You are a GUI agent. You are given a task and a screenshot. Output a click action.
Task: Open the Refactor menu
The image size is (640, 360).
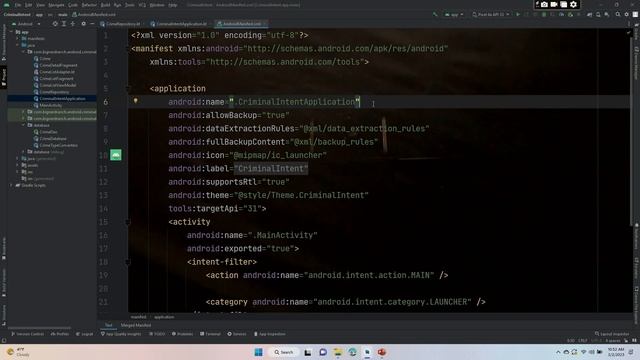(89, 5)
